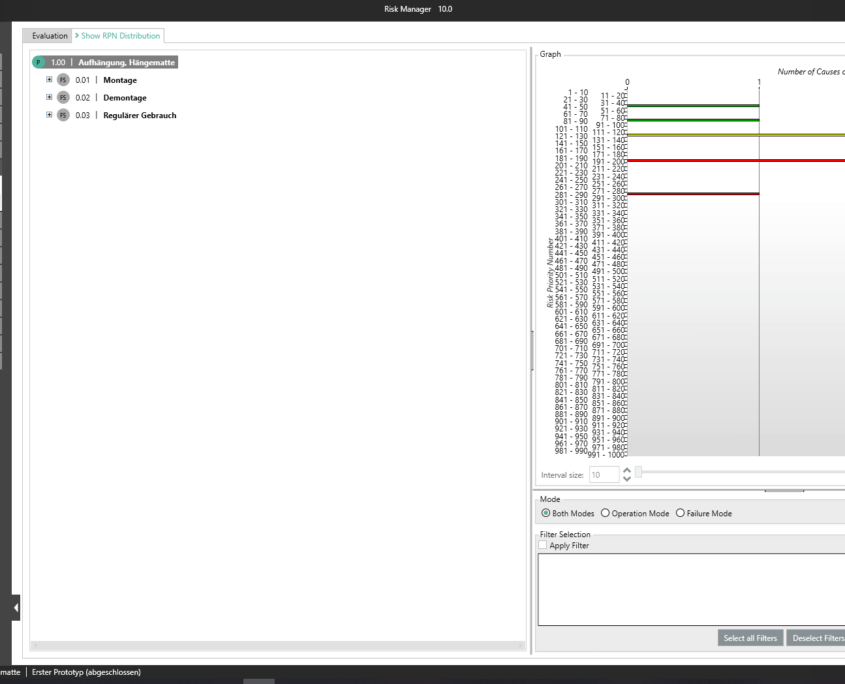Click the interval size slider handle
Screen dimensions: 845x684
coord(639,471)
